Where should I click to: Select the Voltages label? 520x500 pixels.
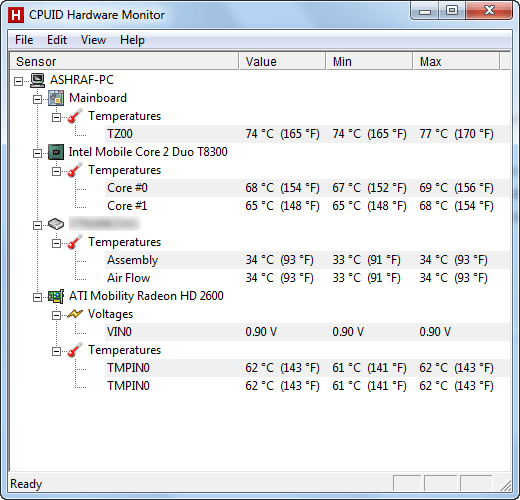[x=110, y=314]
